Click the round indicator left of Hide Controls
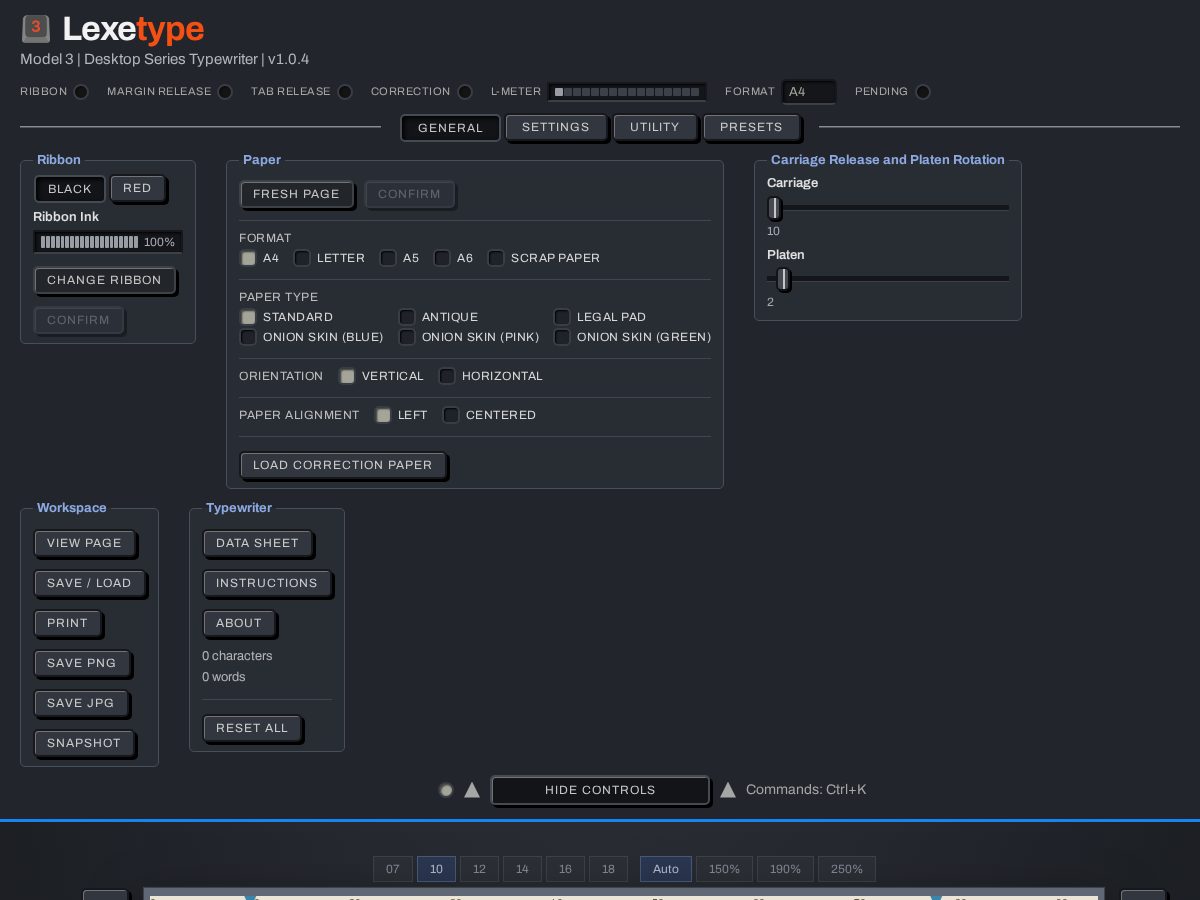This screenshot has height=900, width=1200. tap(446, 790)
